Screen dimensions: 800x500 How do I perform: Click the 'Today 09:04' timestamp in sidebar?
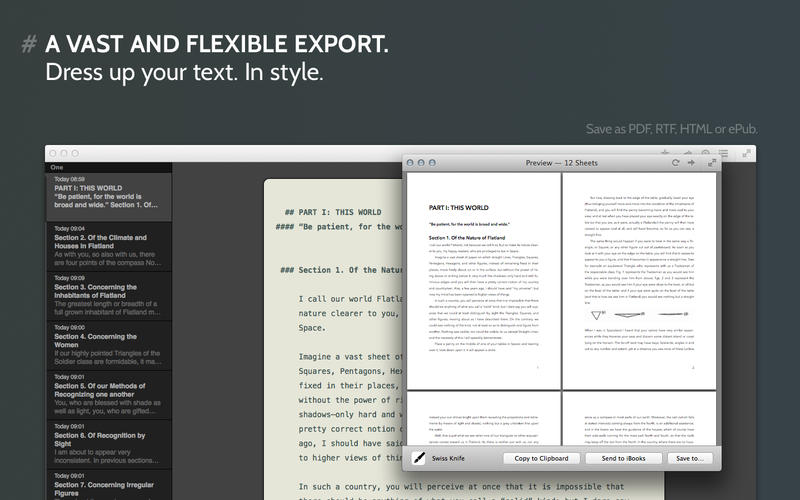pyautogui.click(x=69, y=229)
